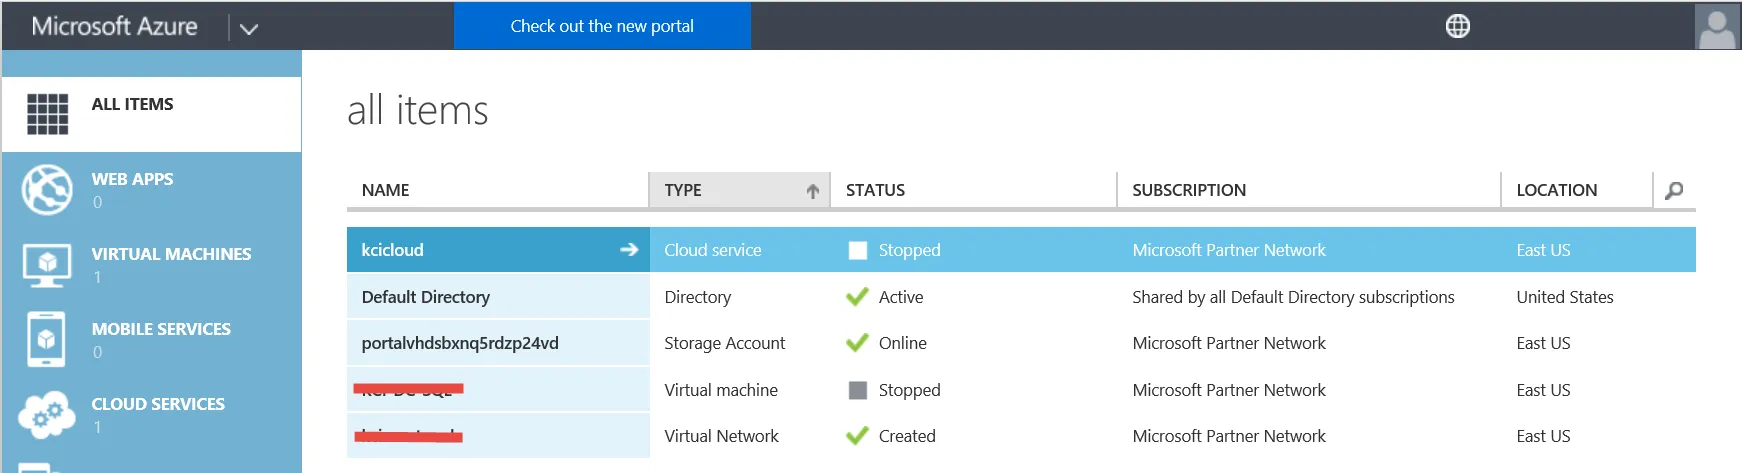
Task: Open the user account avatar
Action: pyautogui.click(x=1717, y=26)
